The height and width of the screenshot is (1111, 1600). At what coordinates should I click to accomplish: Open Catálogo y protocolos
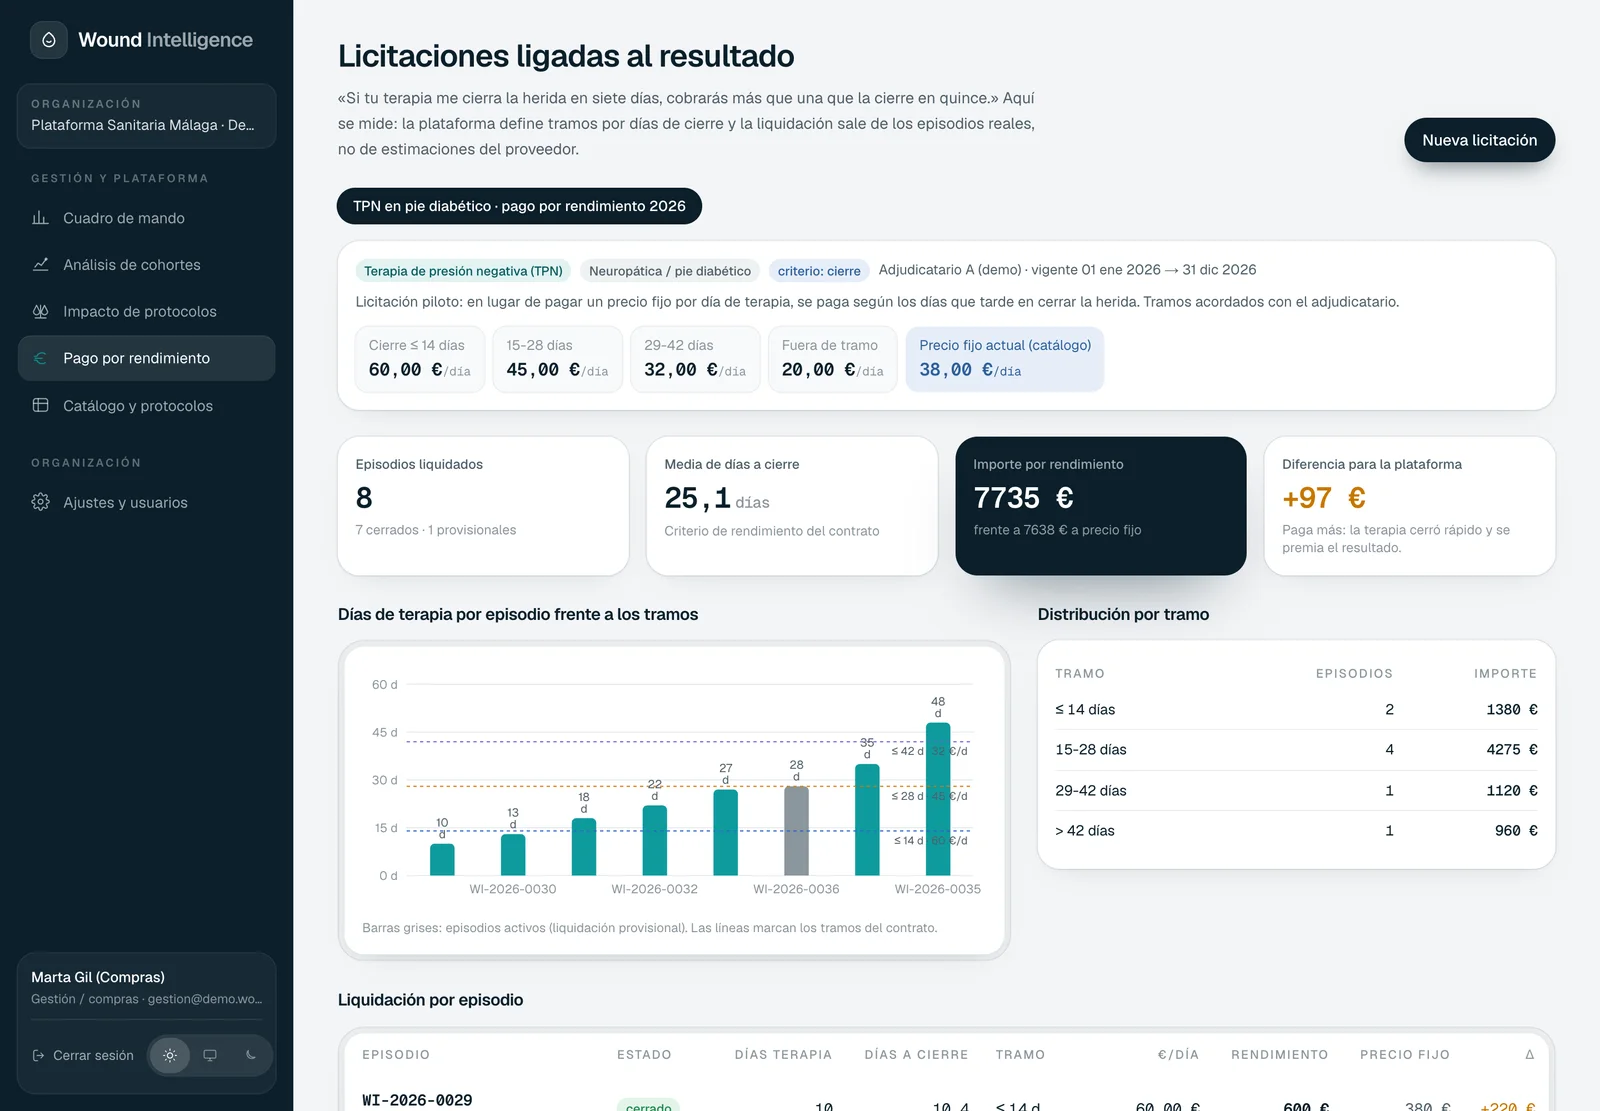[146, 405]
